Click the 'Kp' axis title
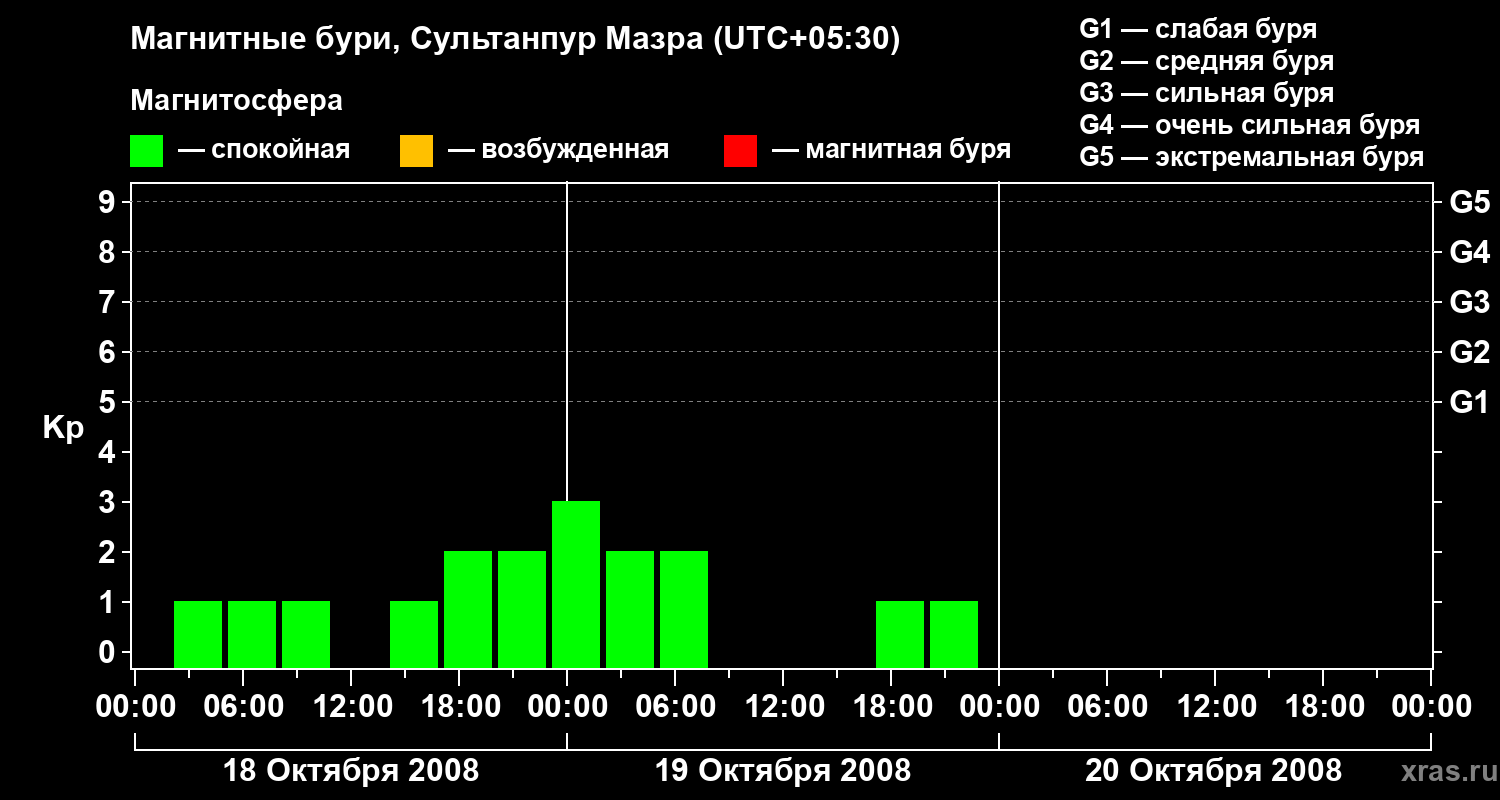This screenshot has width=1500, height=800. click(63, 428)
